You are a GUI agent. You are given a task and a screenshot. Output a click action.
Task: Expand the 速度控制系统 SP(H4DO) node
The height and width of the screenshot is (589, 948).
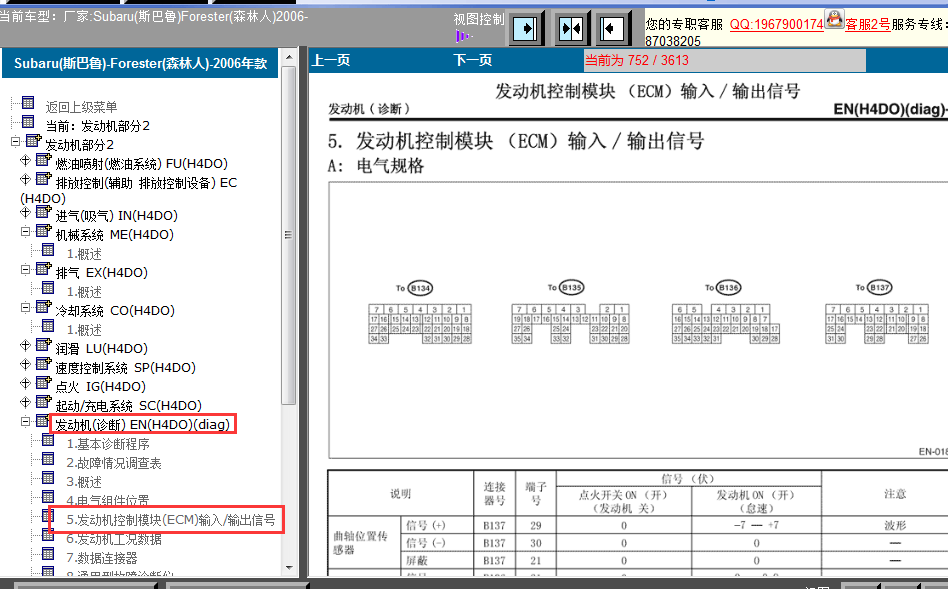coord(25,364)
